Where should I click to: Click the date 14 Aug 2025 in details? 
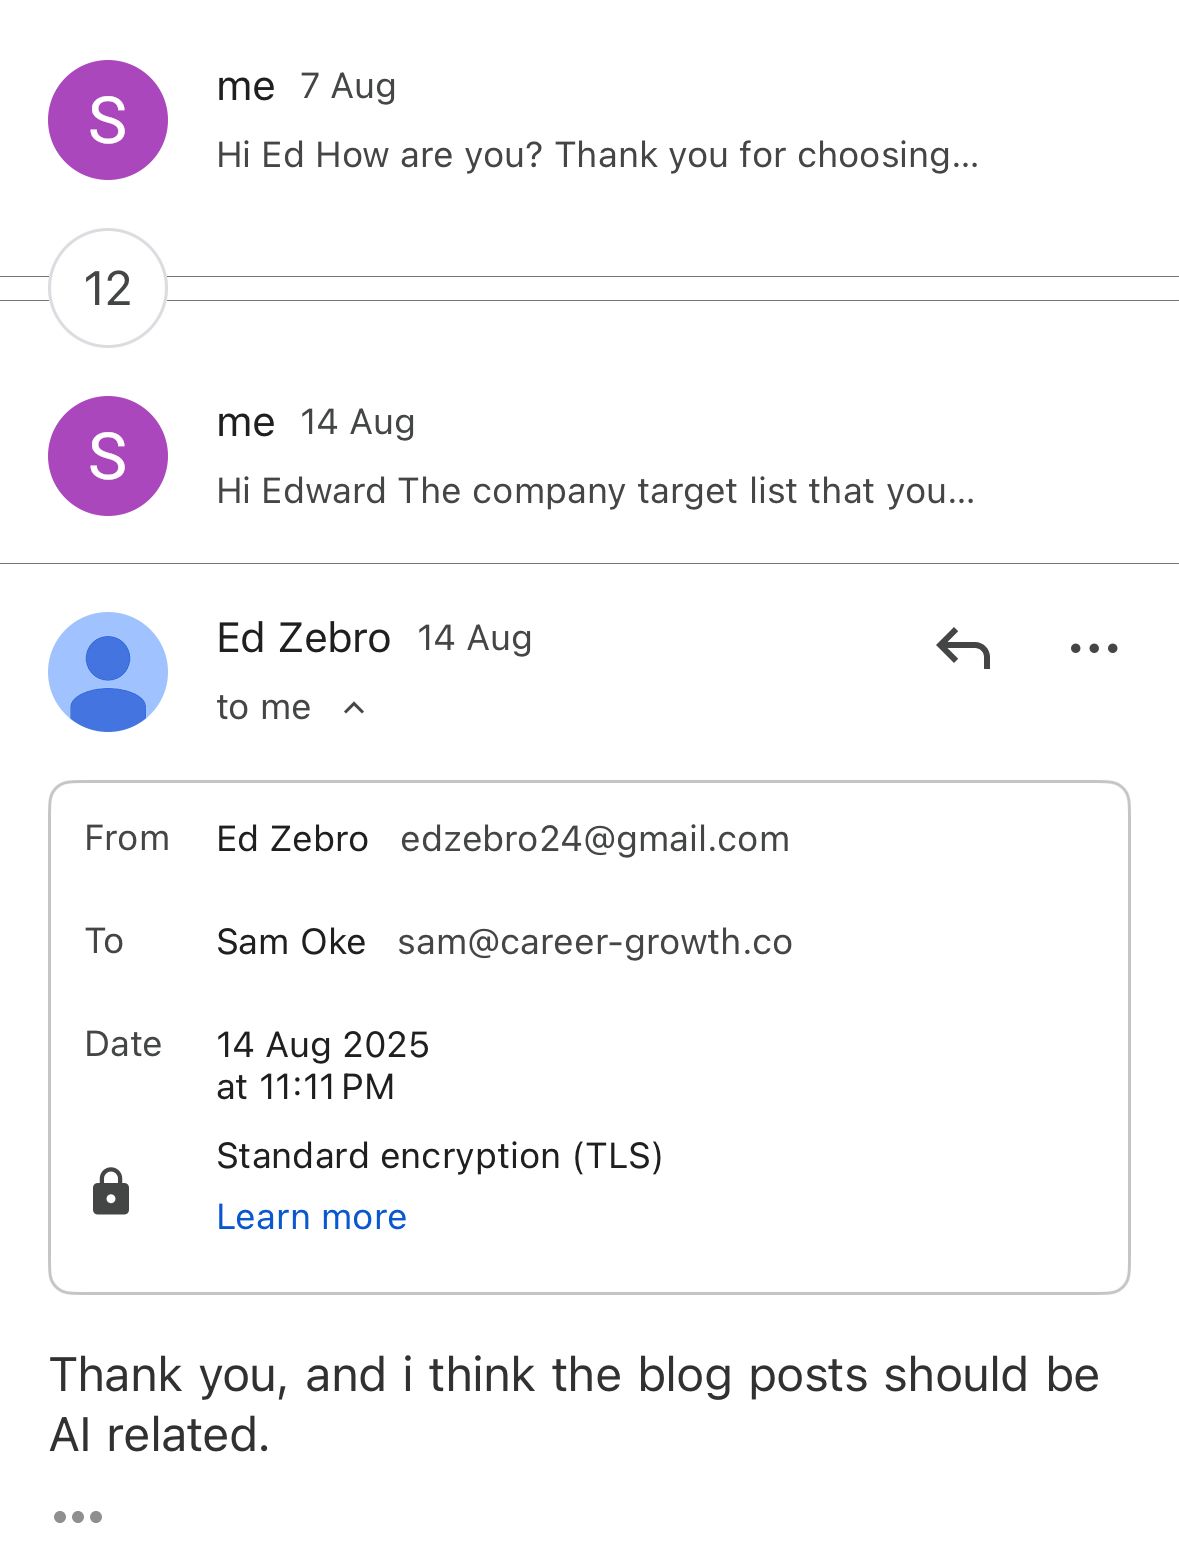tap(323, 1045)
